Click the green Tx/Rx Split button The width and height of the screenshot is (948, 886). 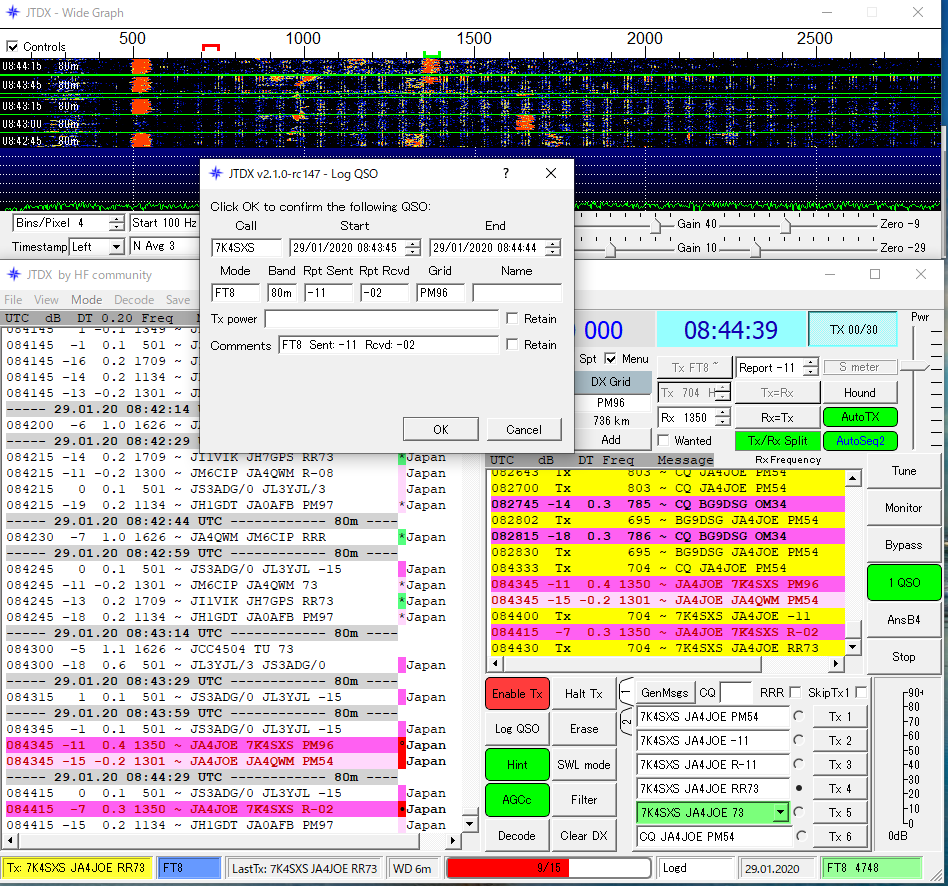pos(777,441)
